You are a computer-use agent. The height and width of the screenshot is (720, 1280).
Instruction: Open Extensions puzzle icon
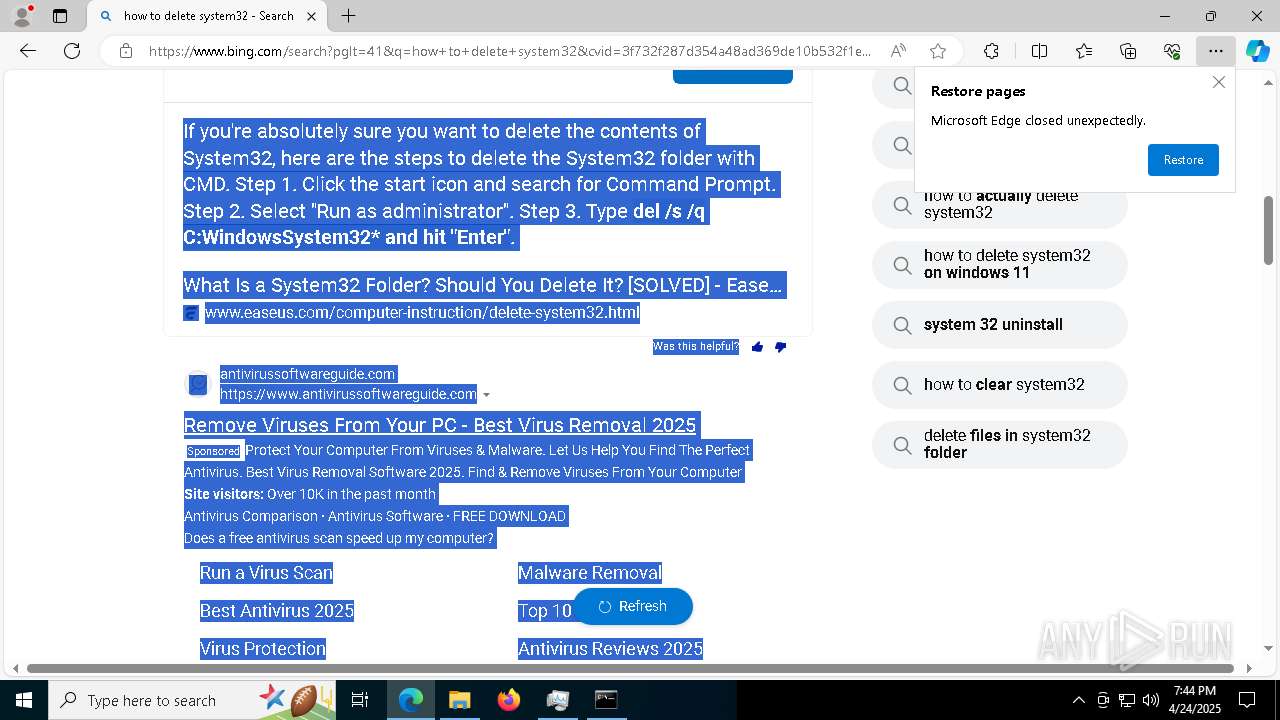(x=991, y=51)
